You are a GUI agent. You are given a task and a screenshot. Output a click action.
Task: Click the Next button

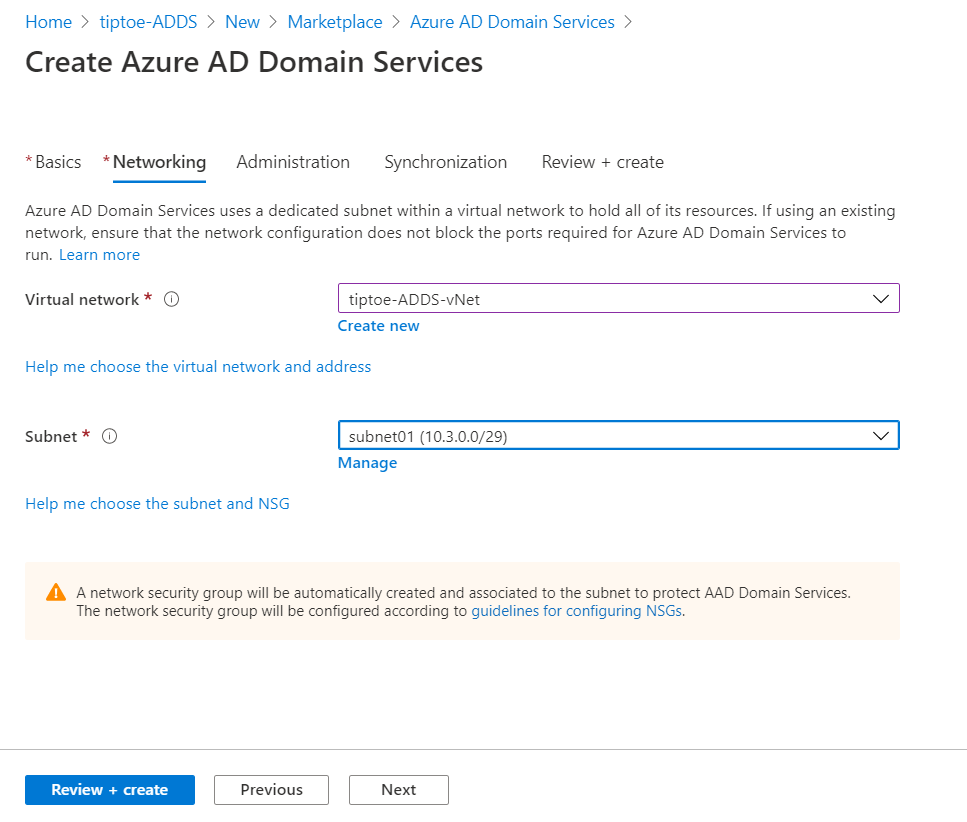399,790
